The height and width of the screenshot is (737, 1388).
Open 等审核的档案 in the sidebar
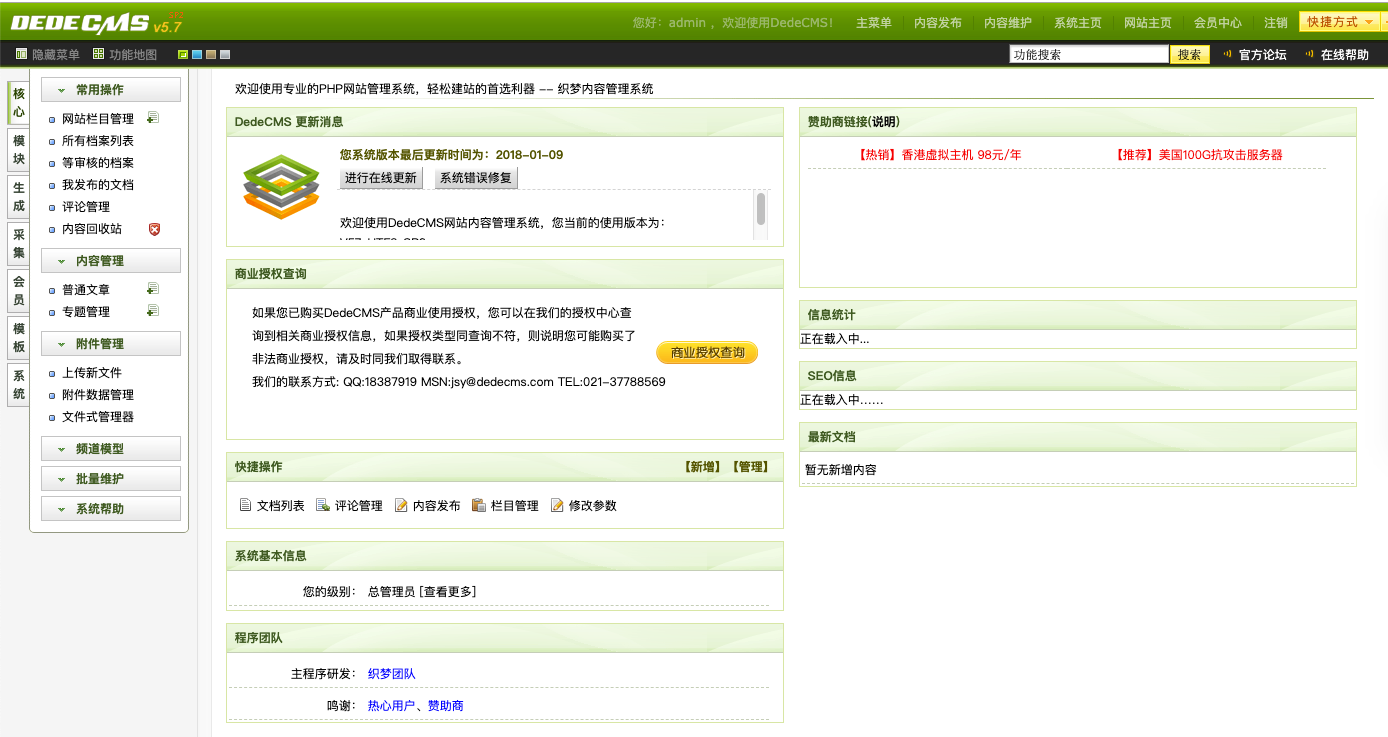pos(98,163)
